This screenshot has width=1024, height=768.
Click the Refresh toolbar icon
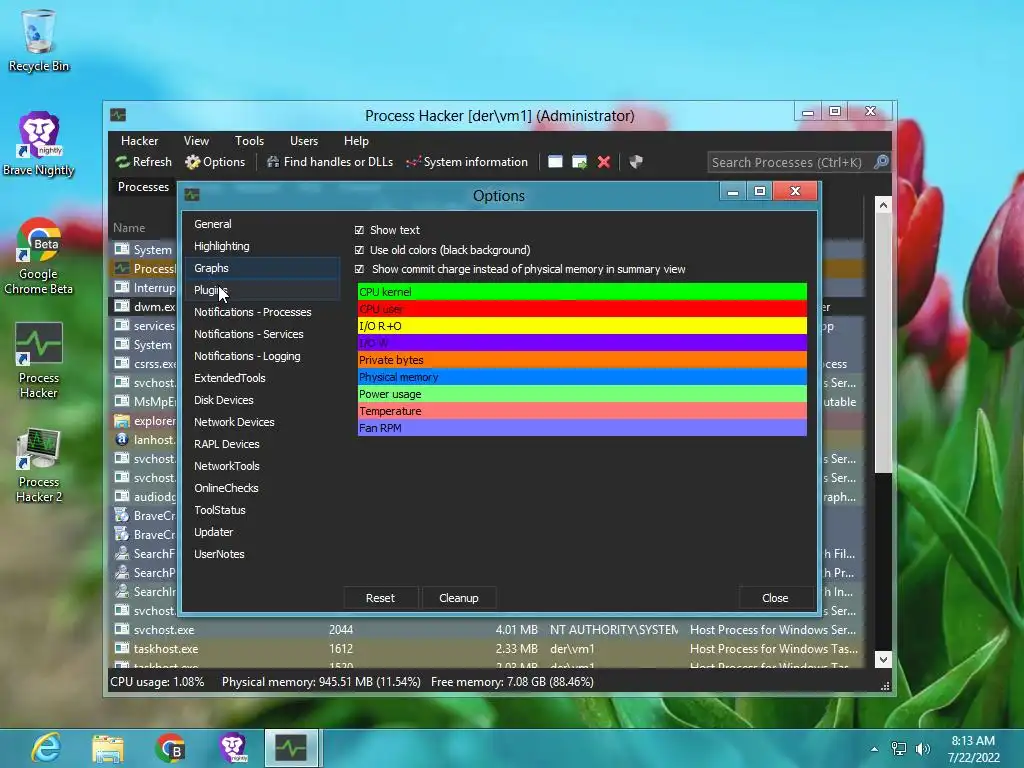(122, 162)
